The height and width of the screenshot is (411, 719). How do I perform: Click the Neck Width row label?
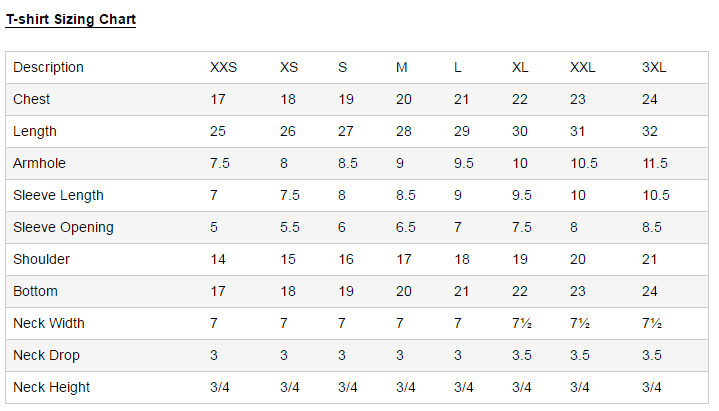pyautogui.click(x=49, y=323)
